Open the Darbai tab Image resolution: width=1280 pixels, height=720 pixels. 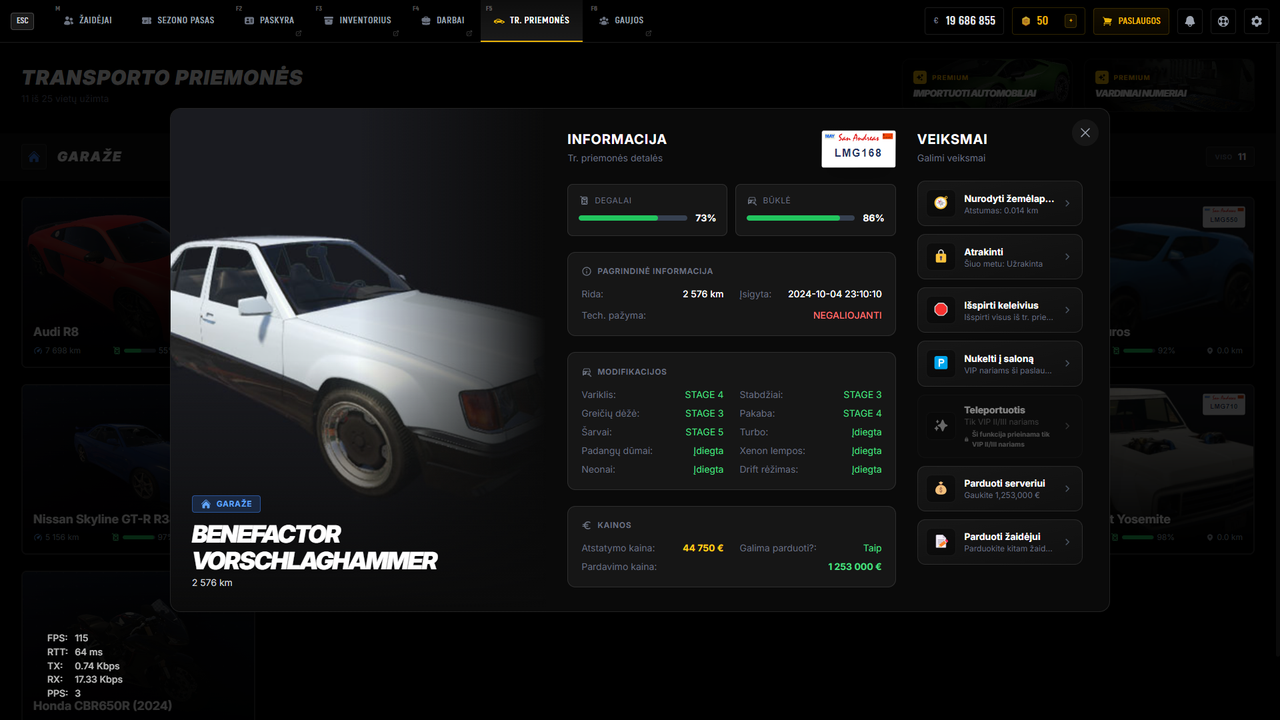pyautogui.click(x=442, y=20)
